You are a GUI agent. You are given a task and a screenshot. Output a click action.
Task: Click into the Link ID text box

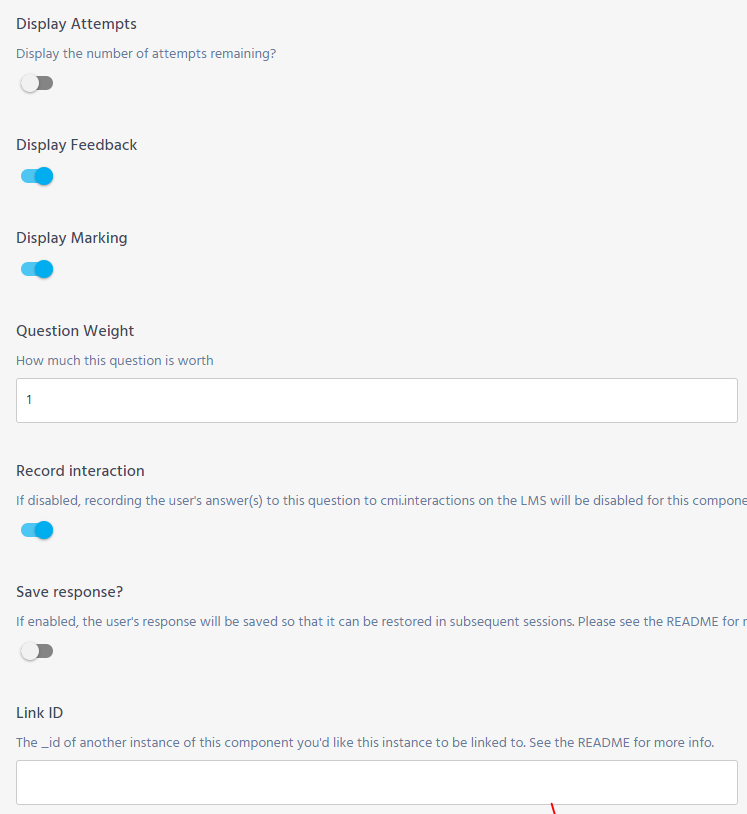[377, 782]
